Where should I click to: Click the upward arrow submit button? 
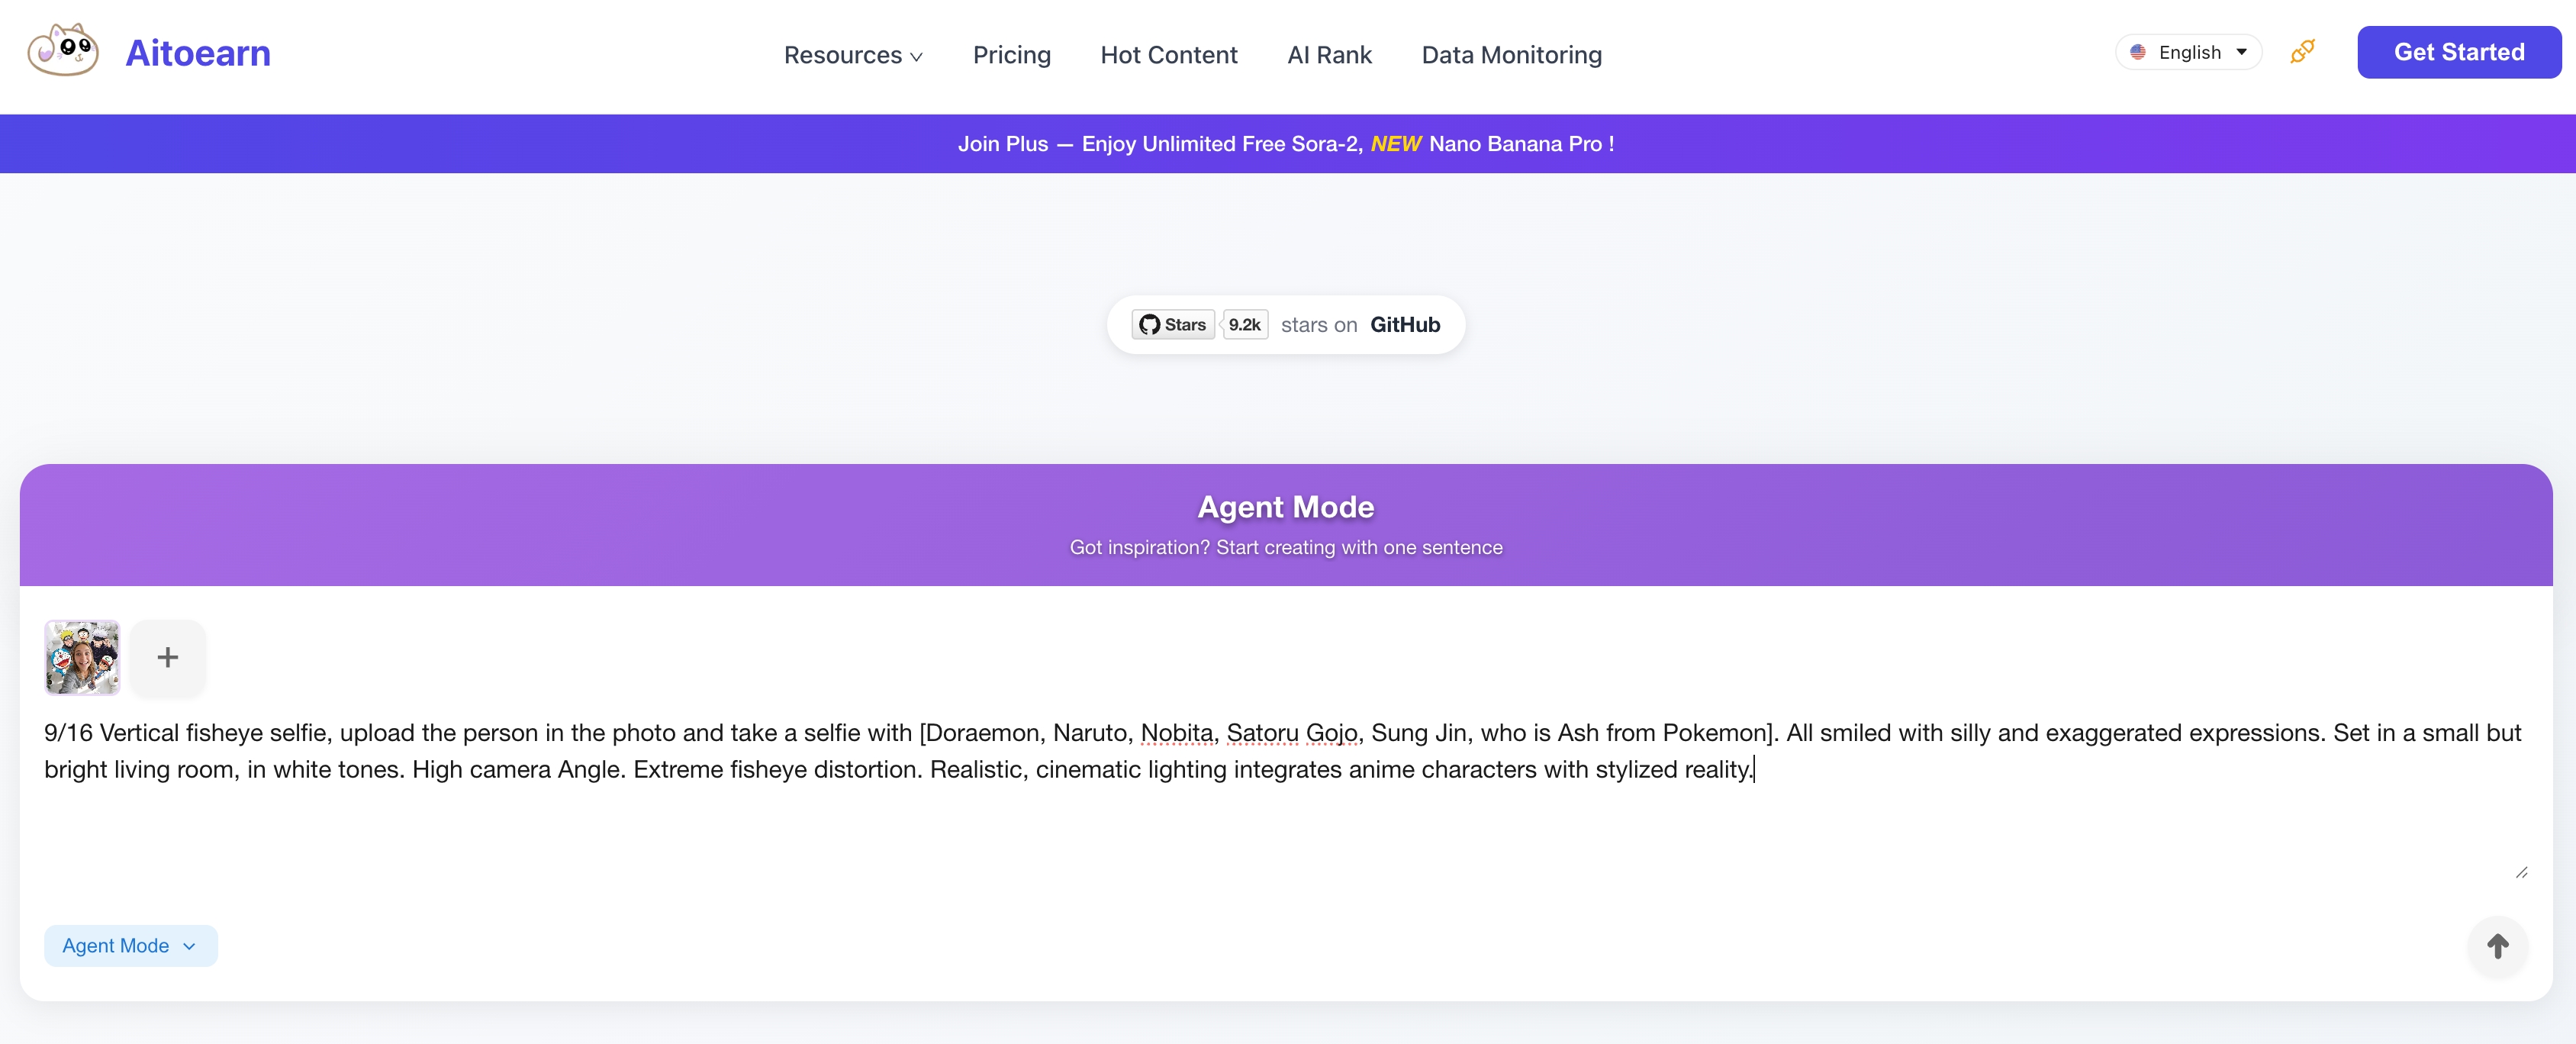point(2498,946)
